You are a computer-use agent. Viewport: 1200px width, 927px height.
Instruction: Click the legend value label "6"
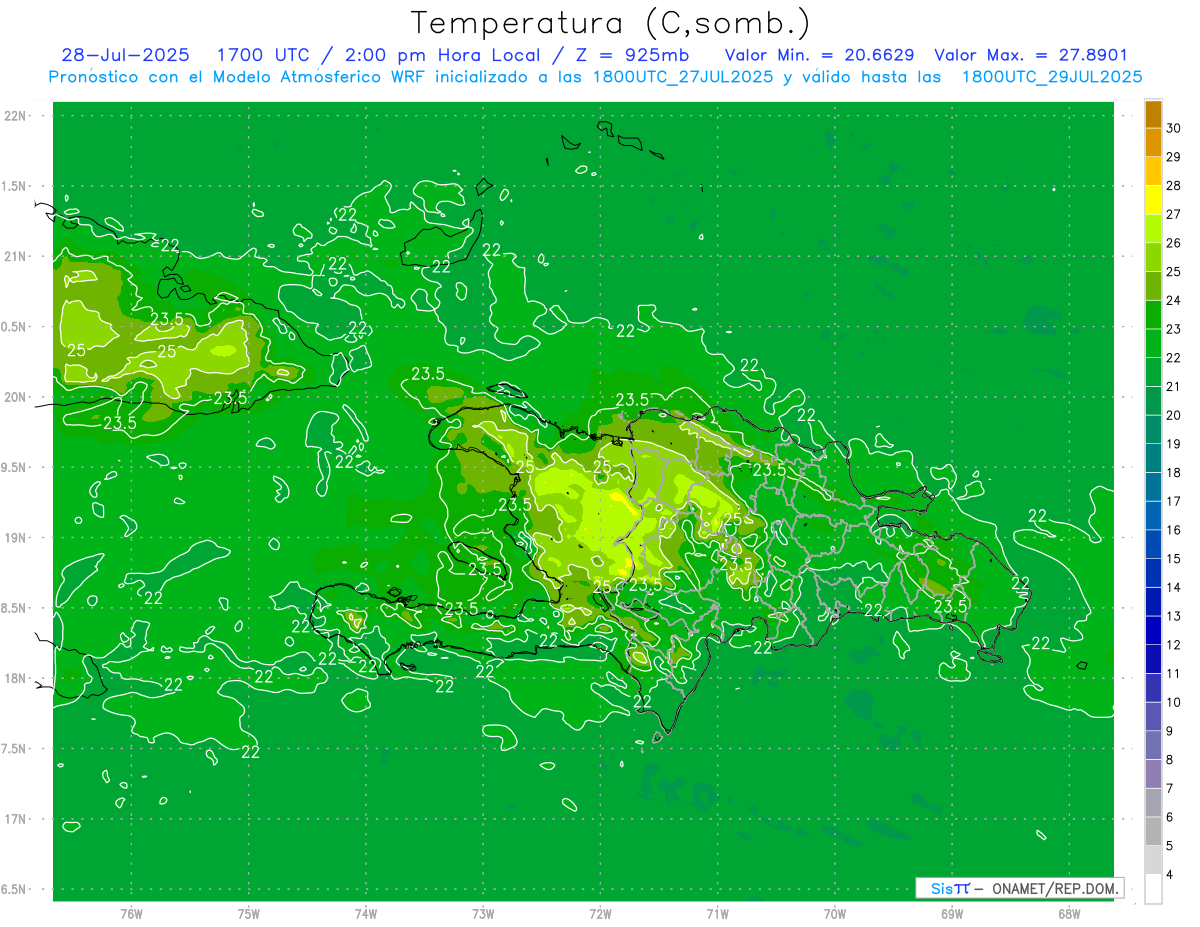tap(1171, 817)
